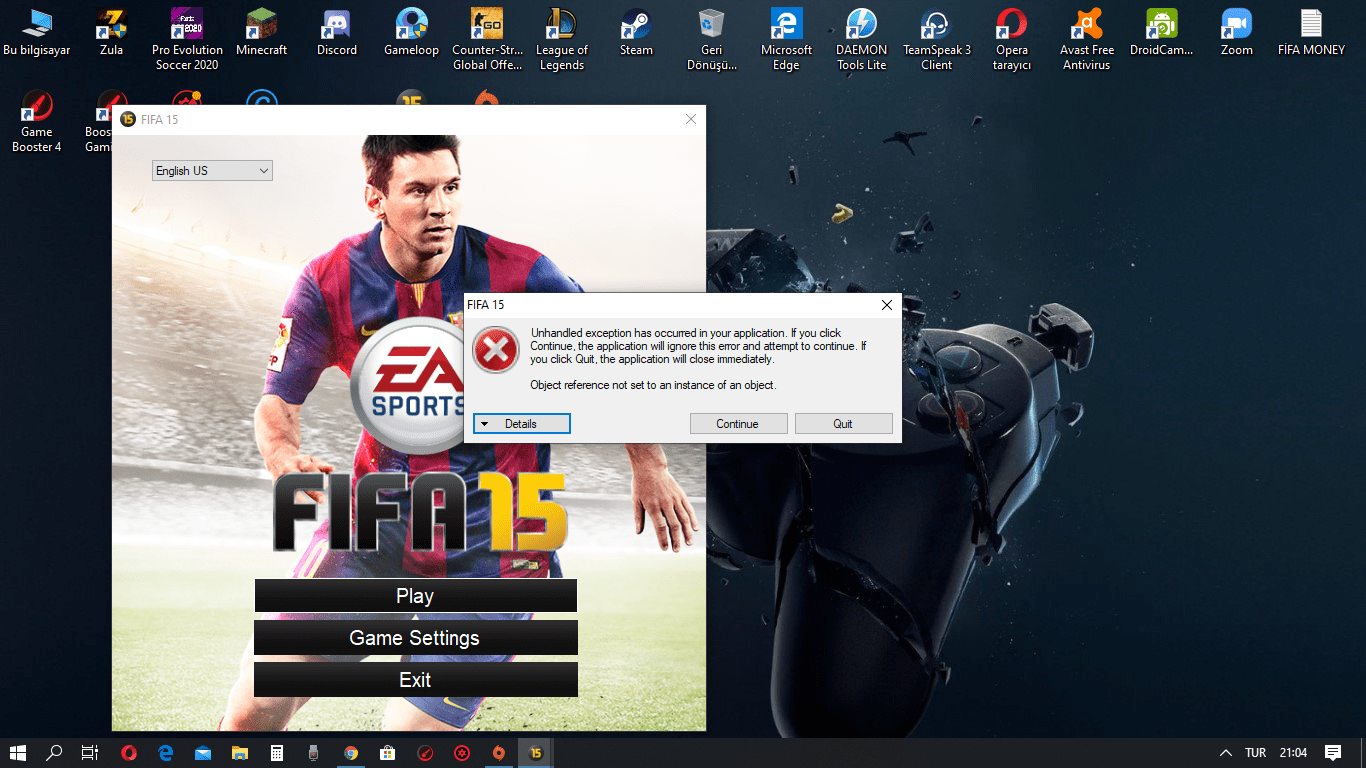
Task: Launch the Gameloop desktop shortcut
Action: pos(411,31)
